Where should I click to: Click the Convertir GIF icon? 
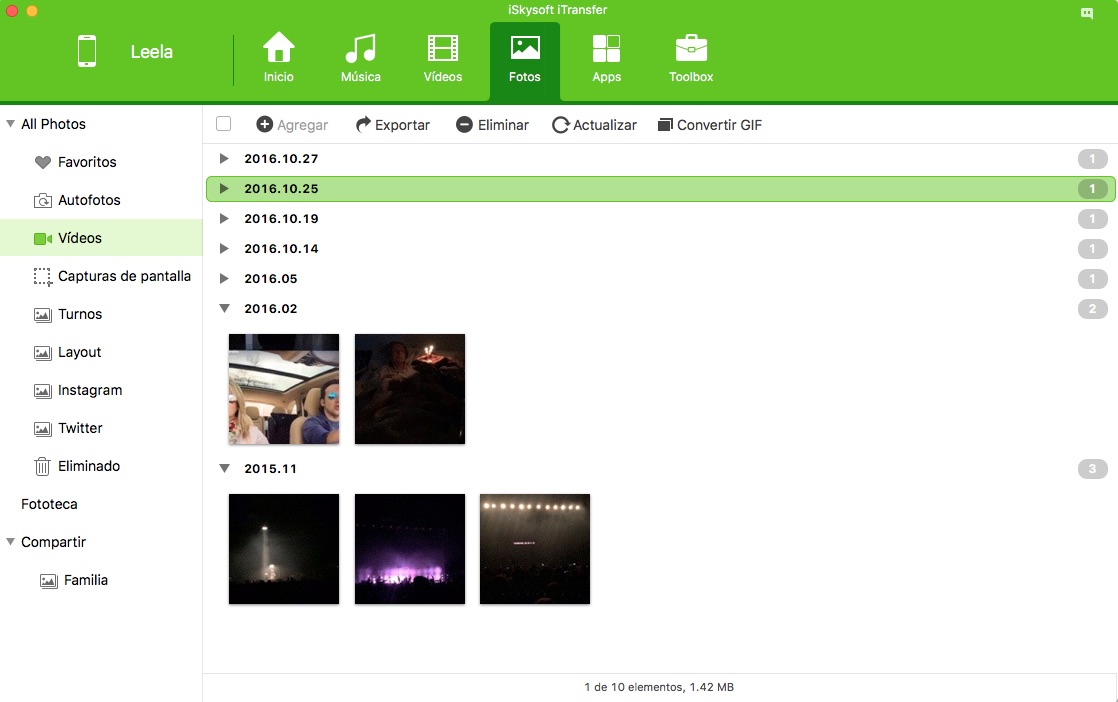click(665, 125)
